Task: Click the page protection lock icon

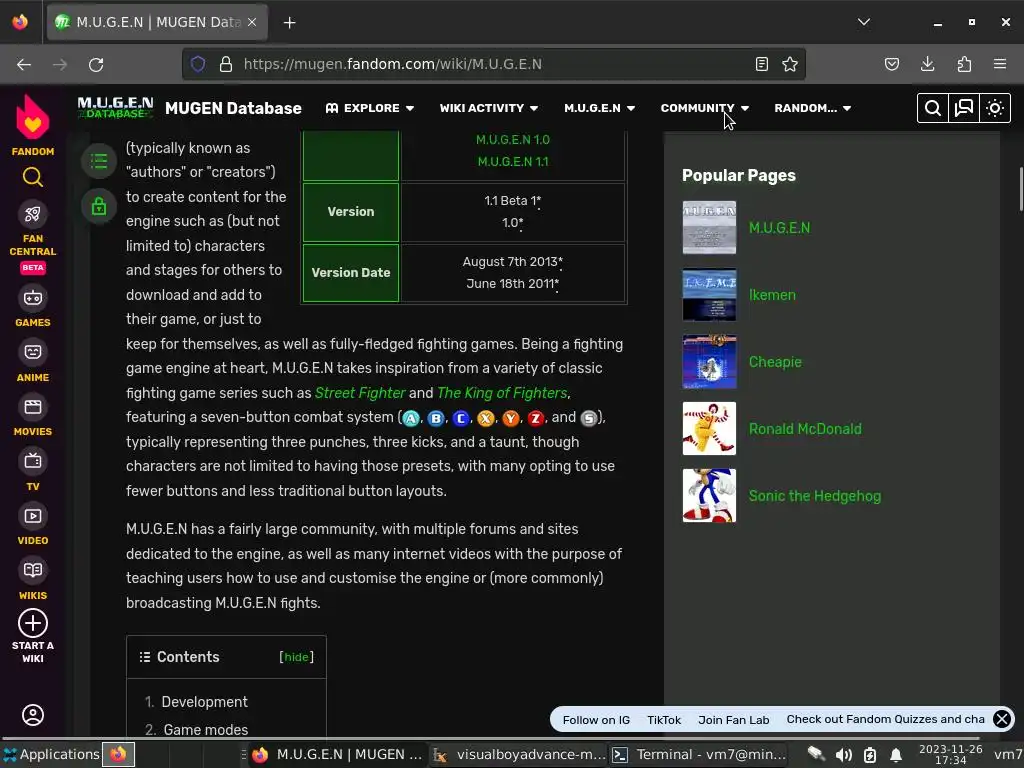Action: (x=99, y=206)
